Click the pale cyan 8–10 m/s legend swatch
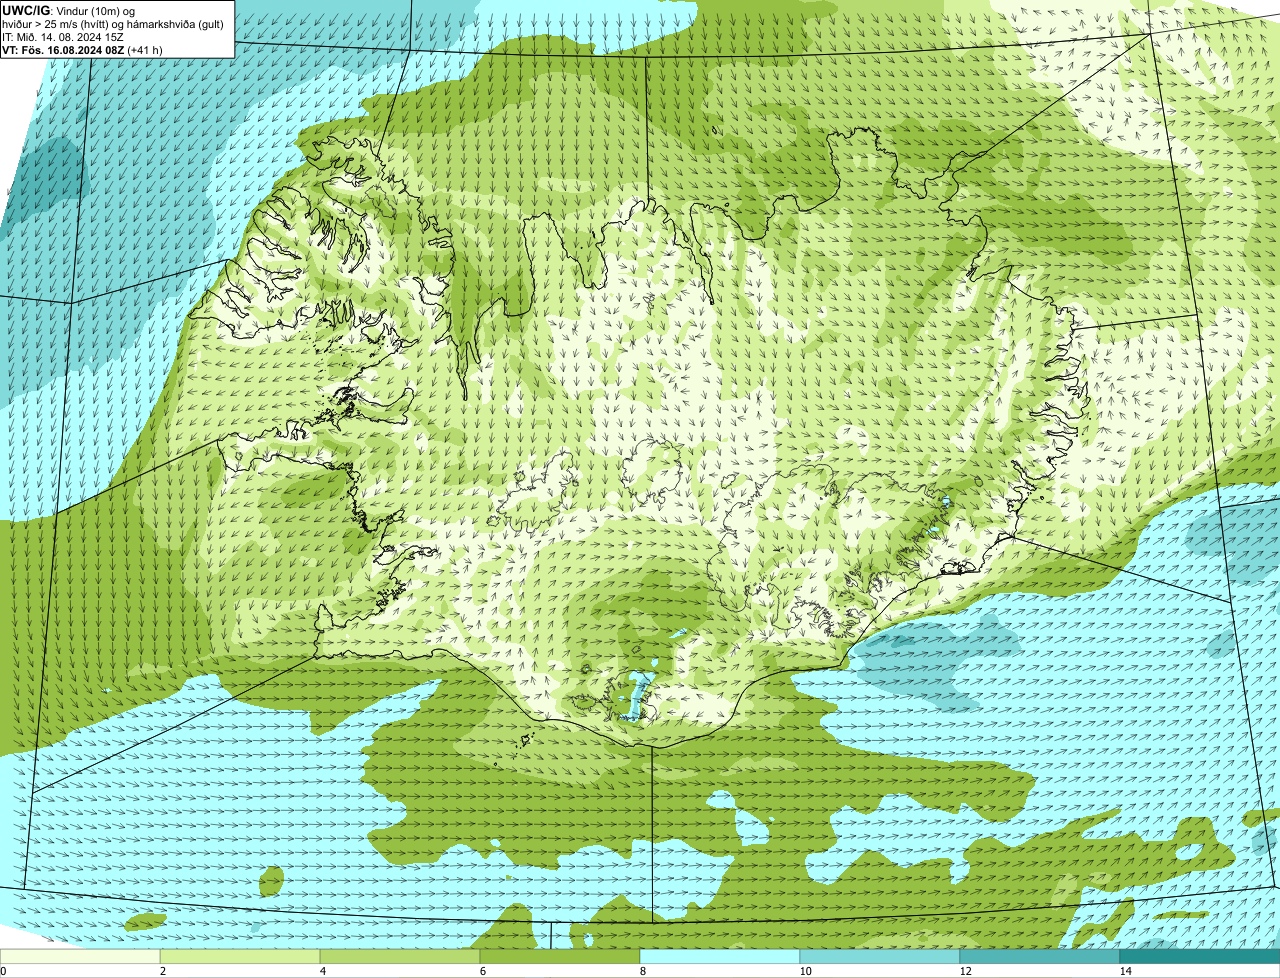Image resolution: width=1280 pixels, height=978 pixels. point(720,956)
